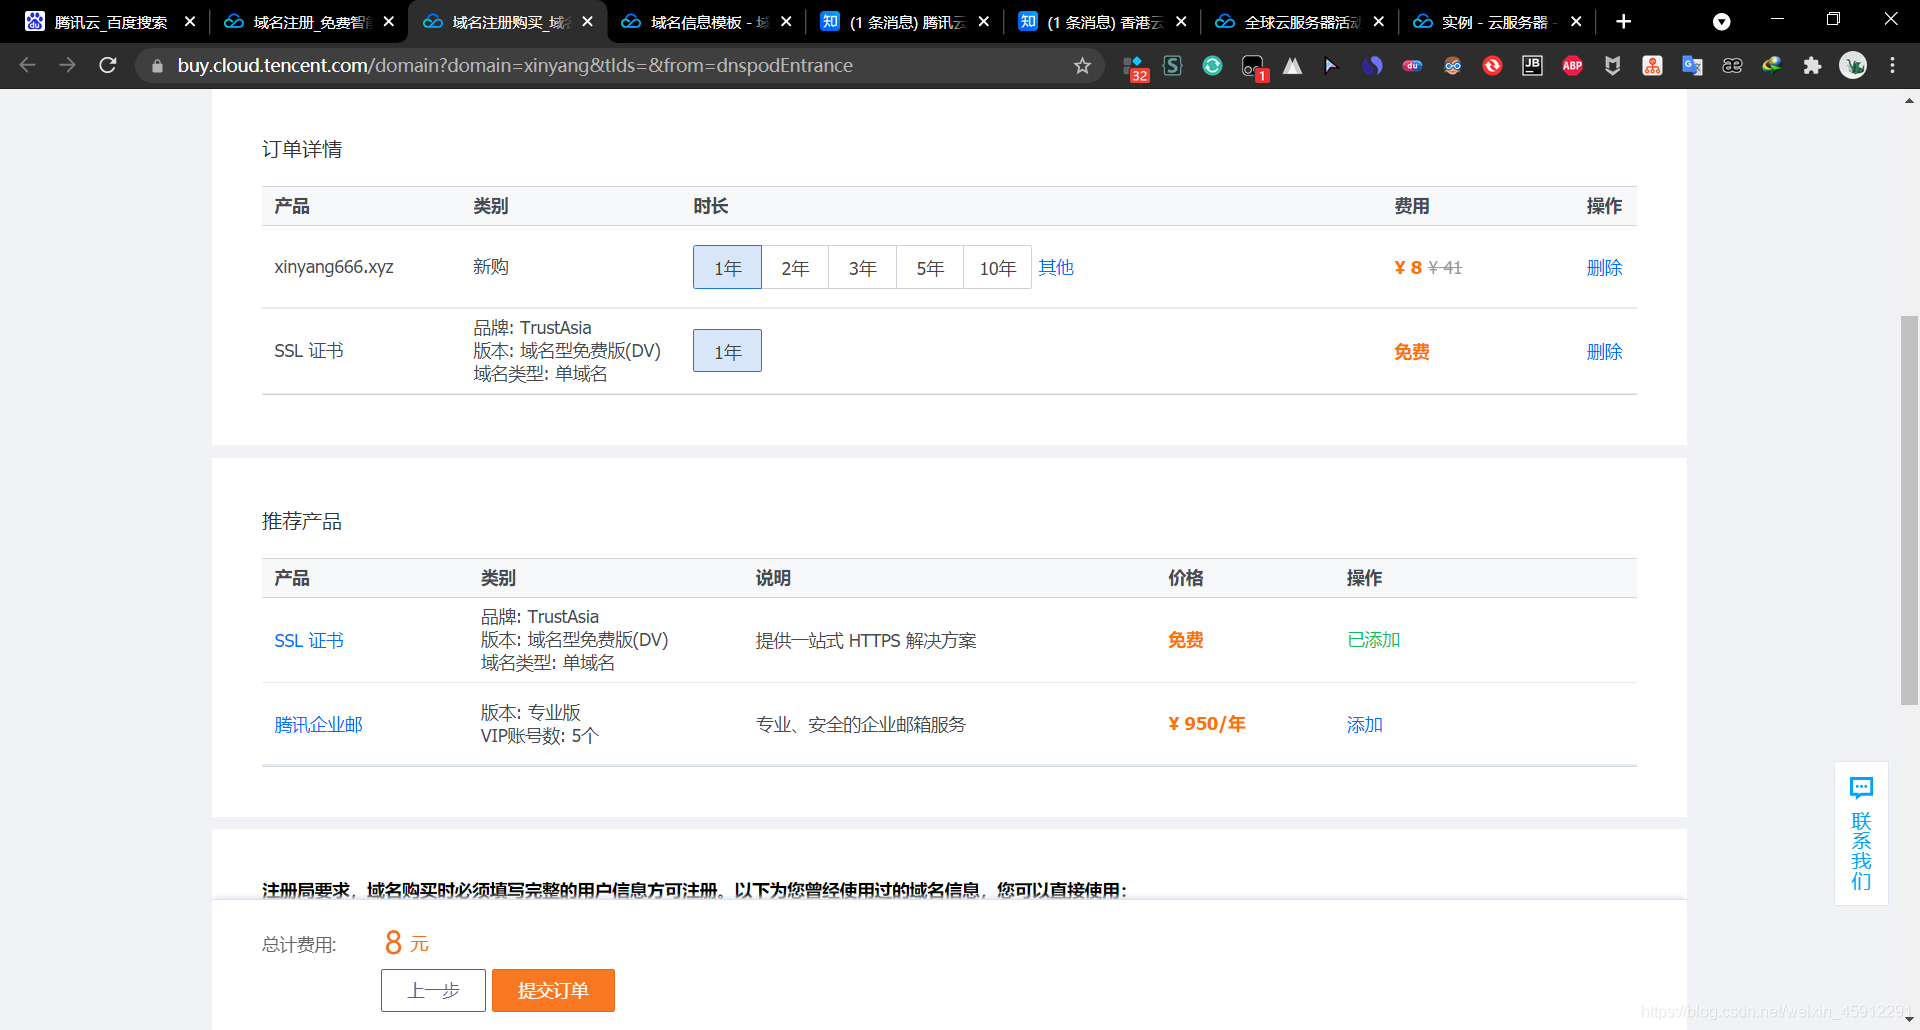The image size is (1920, 1030).
Task: Click the ¥ 950/年 price text
Action: click(1206, 724)
